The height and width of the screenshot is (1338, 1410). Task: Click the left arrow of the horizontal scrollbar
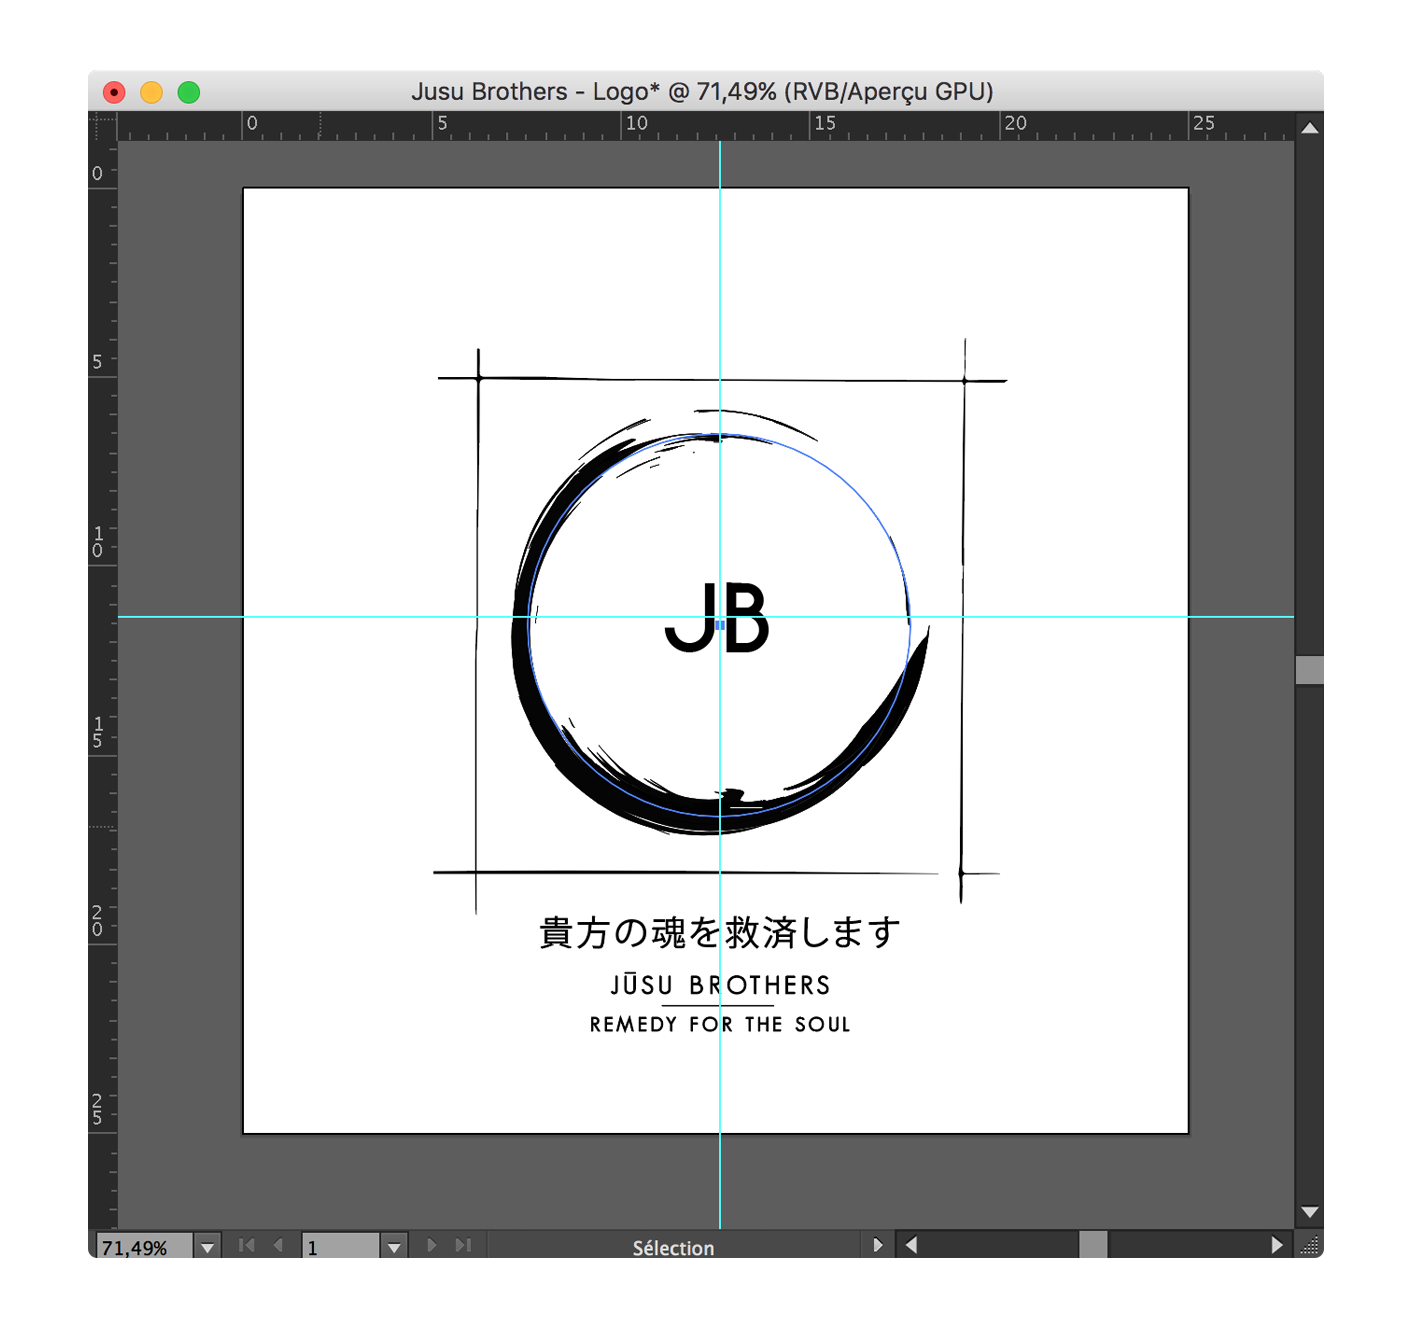(x=910, y=1245)
